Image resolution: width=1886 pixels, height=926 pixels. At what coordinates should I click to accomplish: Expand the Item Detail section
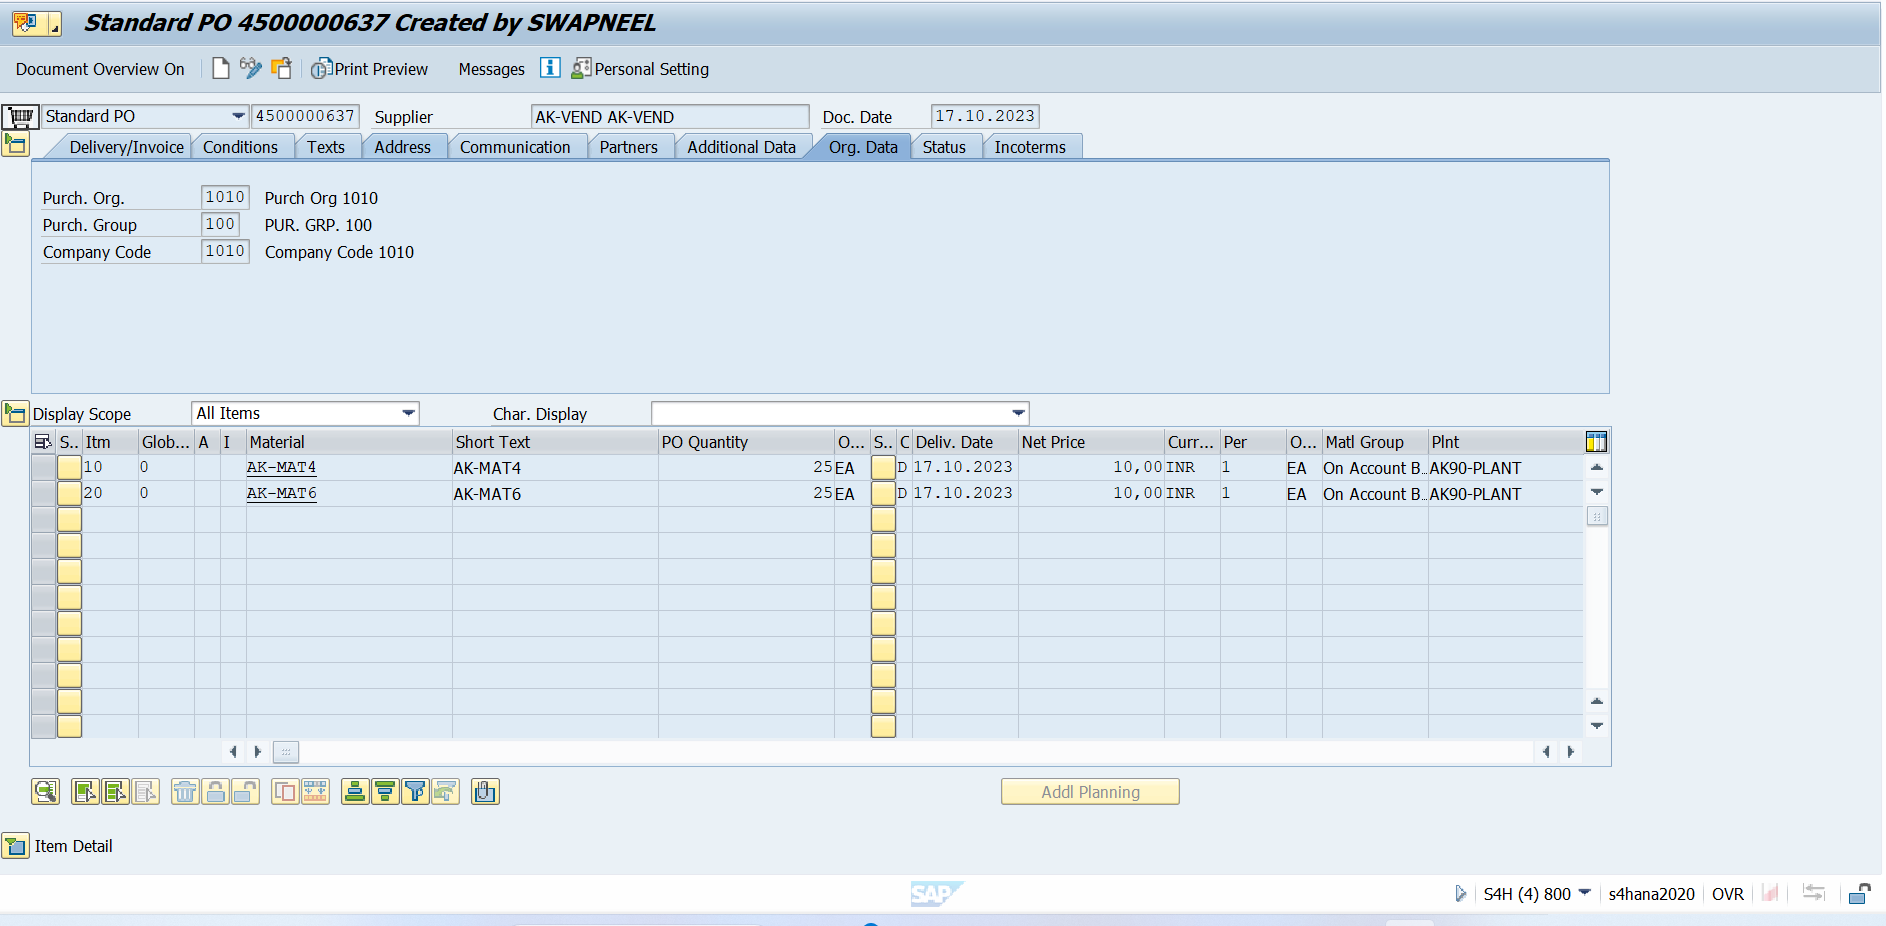pos(16,846)
